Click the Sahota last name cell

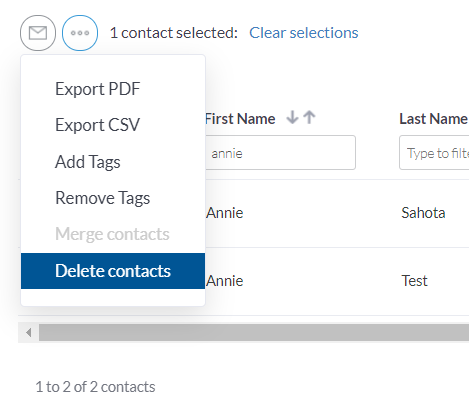pyautogui.click(x=423, y=213)
